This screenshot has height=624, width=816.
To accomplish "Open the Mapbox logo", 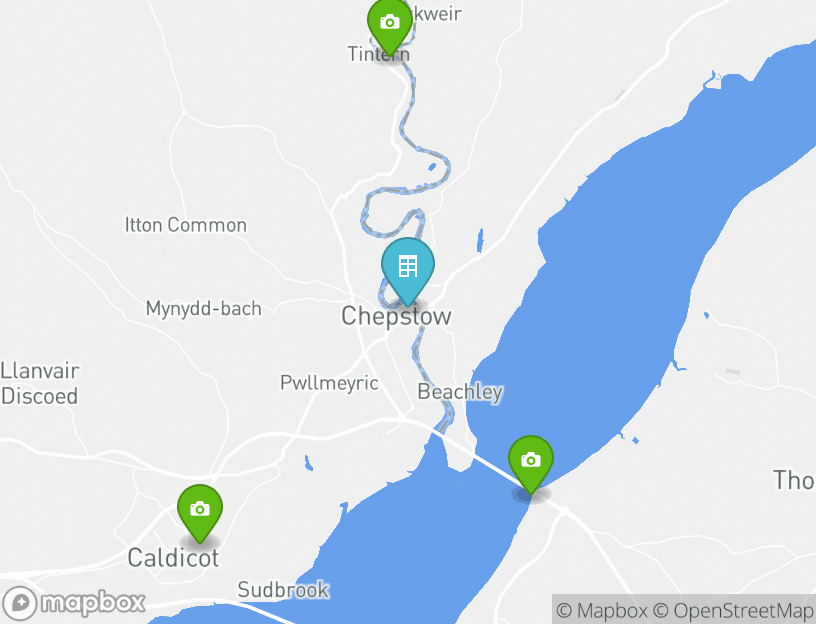I will point(73,604).
